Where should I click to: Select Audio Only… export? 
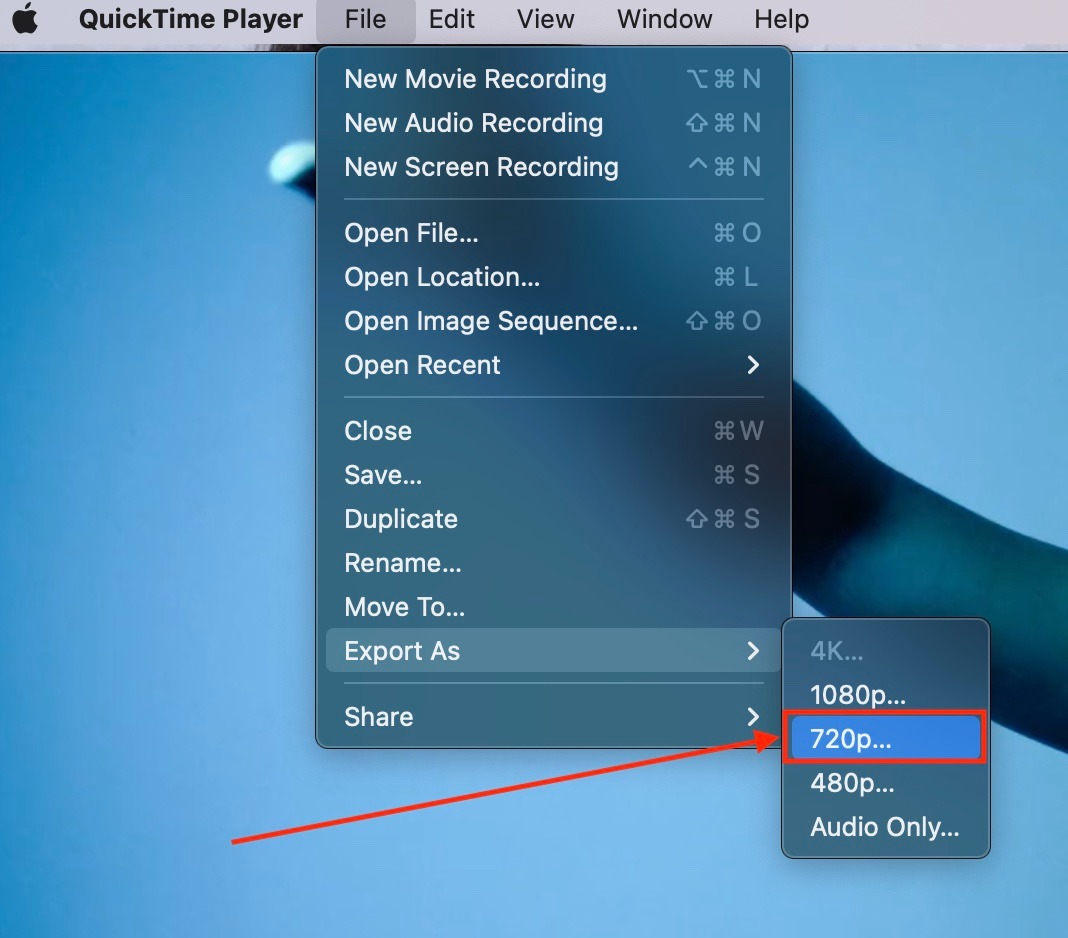tap(885, 827)
